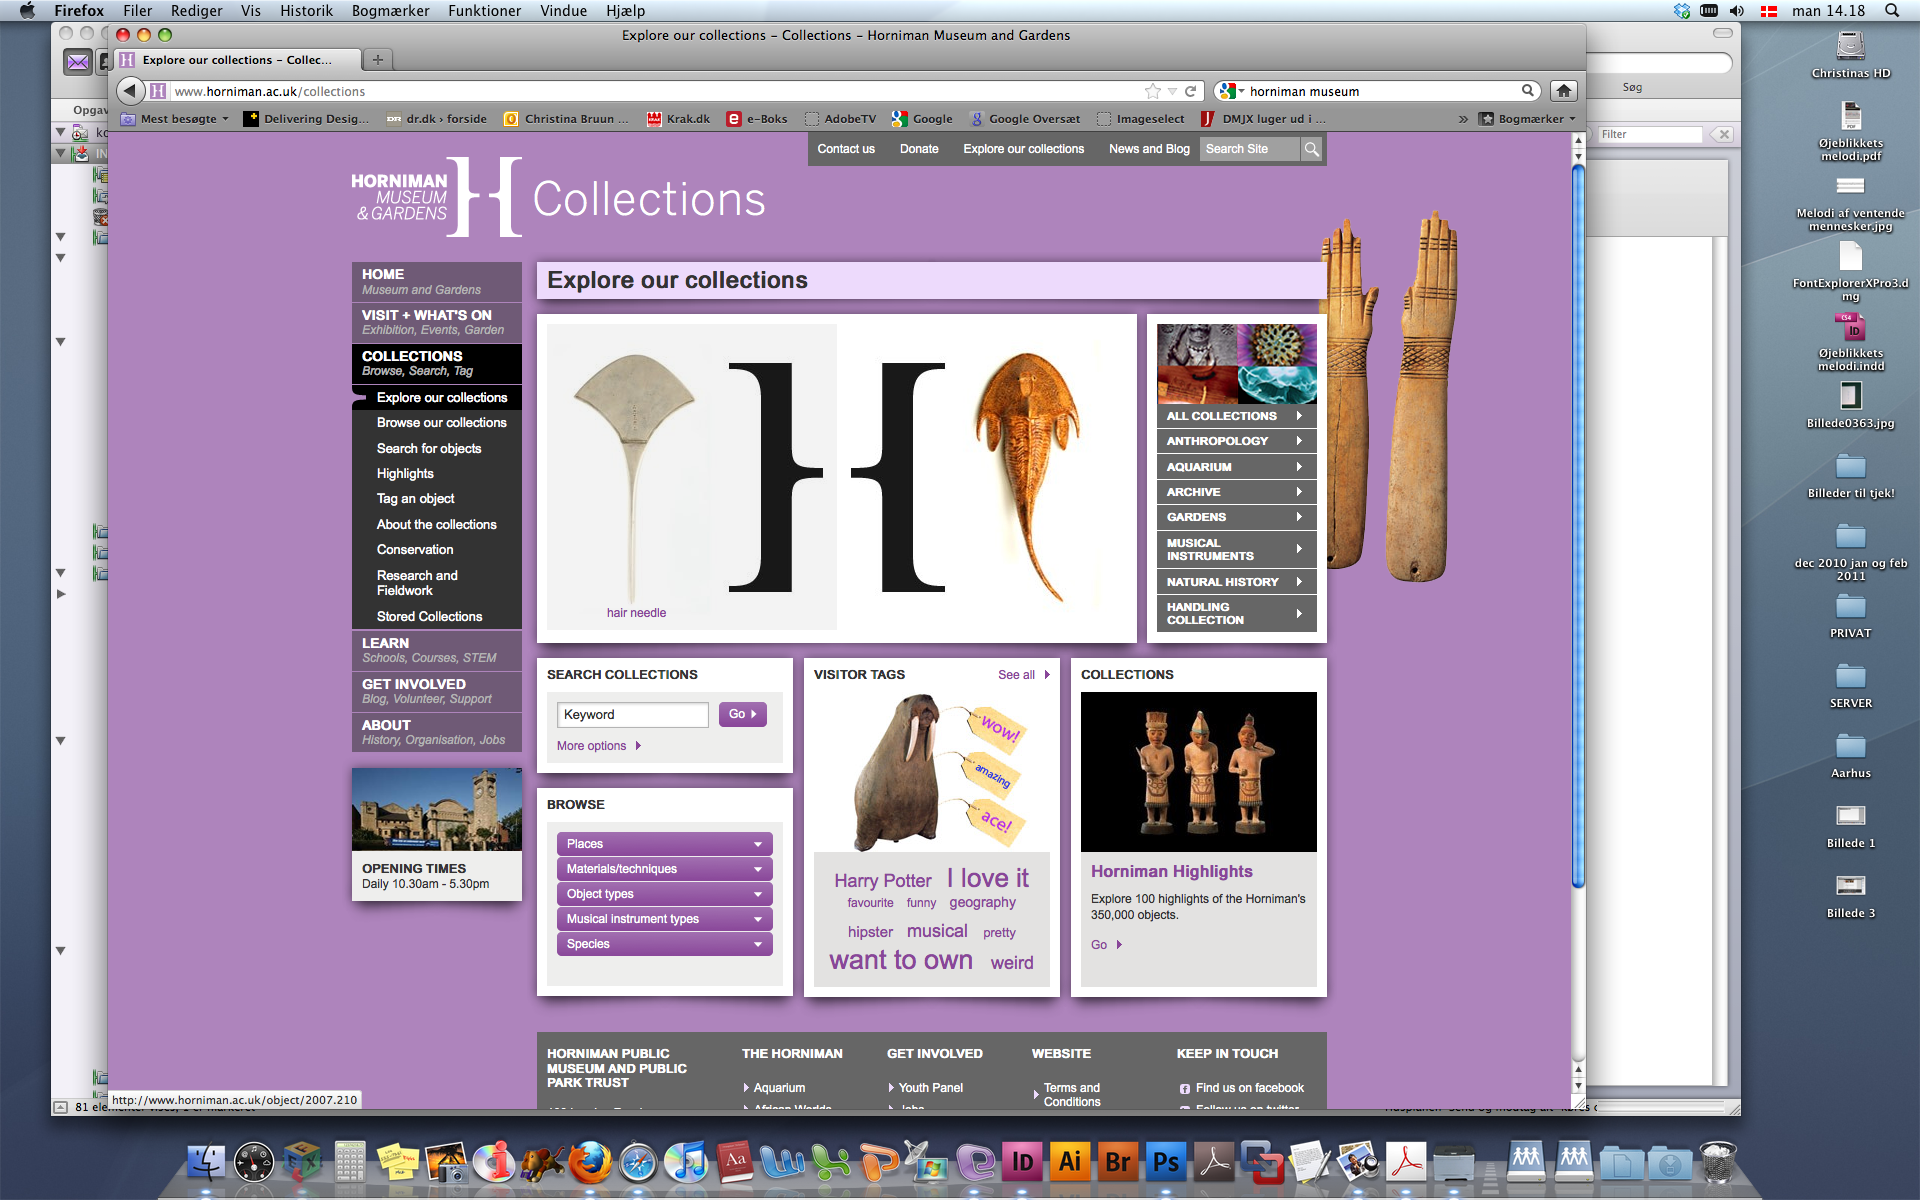Open Finder from the Dock
Image resolution: width=1920 pixels, height=1200 pixels.
(207, 1162)
